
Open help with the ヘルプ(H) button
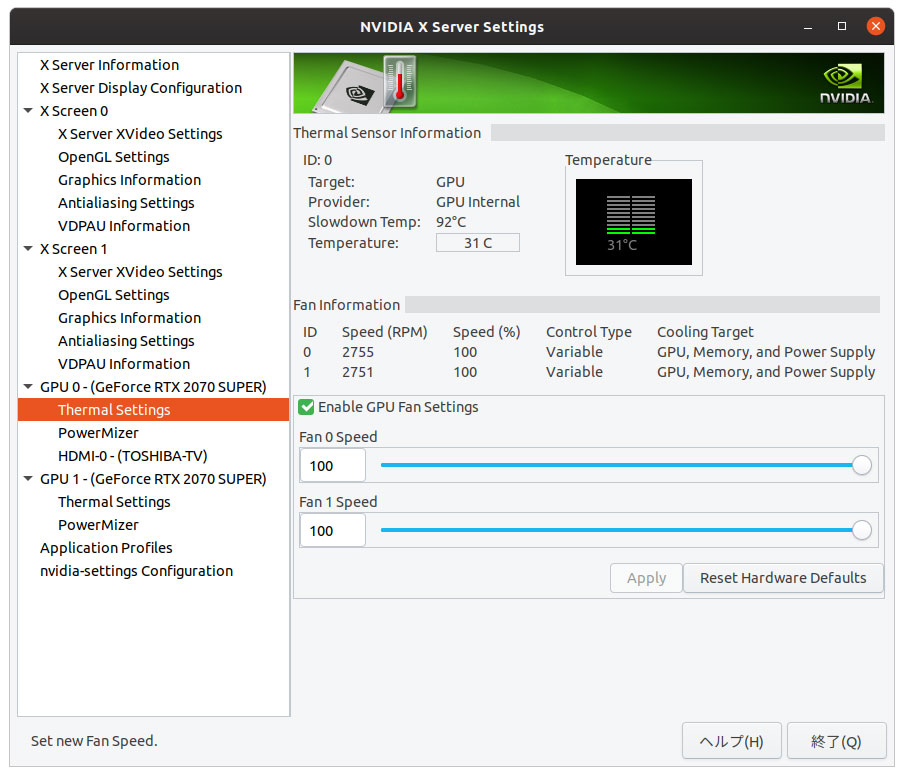pyautogui.click(x=732, y=741)
